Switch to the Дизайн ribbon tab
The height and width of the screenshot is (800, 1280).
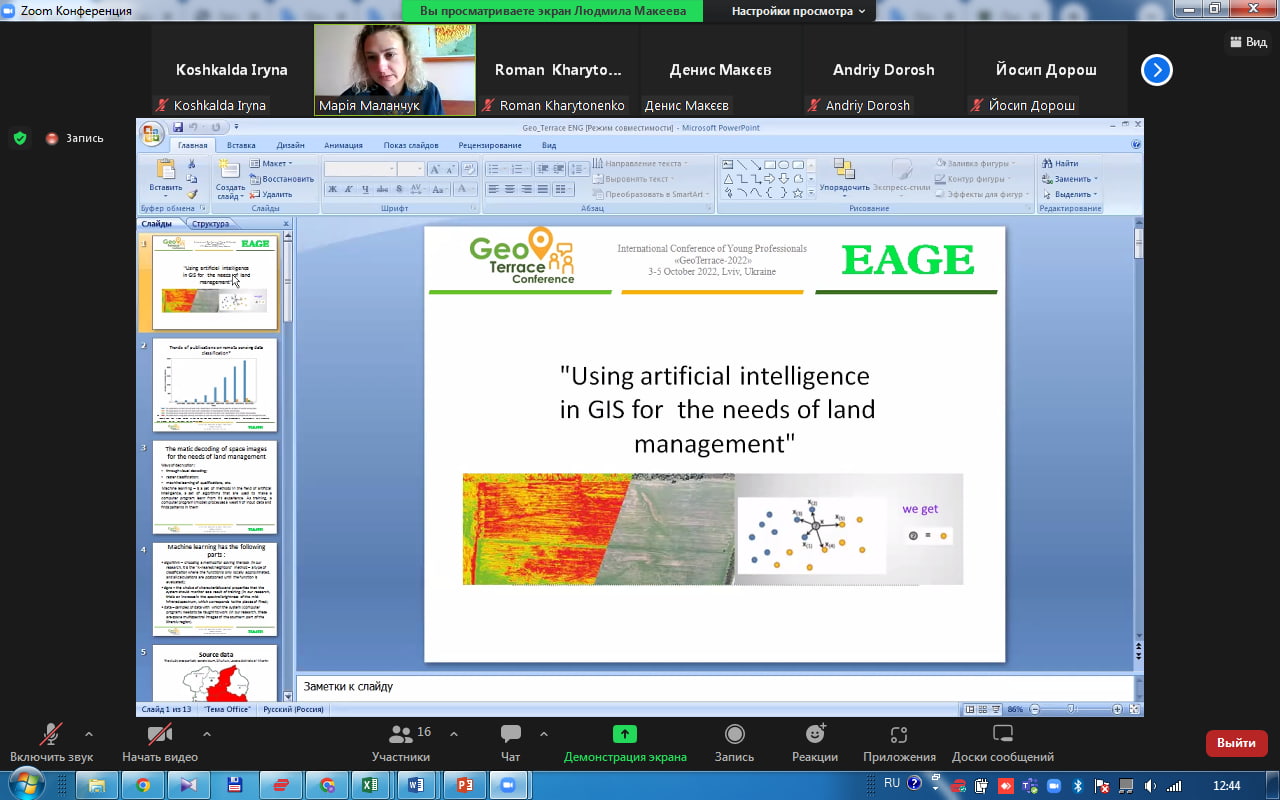(x=290, y=145)
